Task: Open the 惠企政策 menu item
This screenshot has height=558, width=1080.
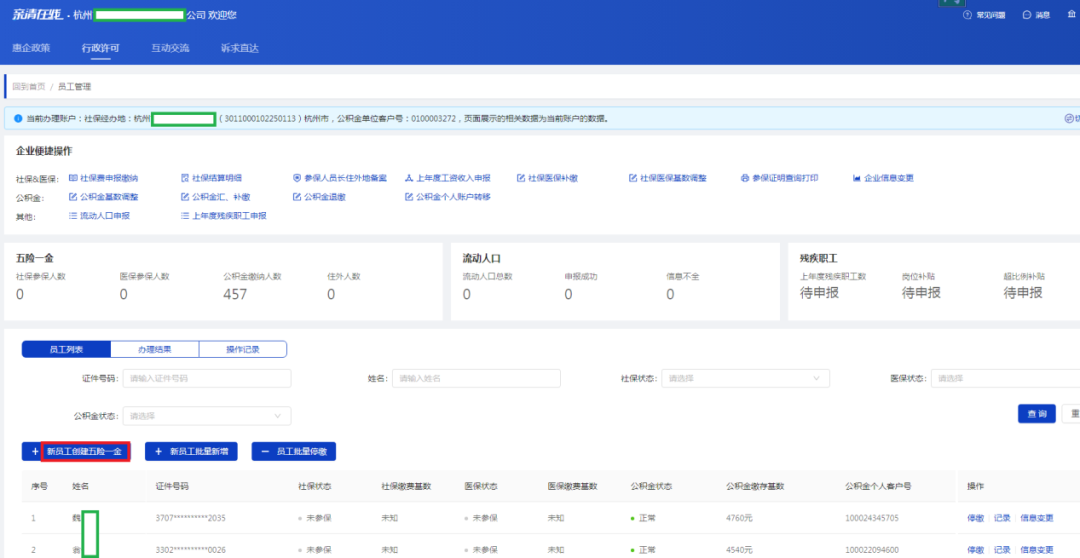Action: (x=31, y=48)
